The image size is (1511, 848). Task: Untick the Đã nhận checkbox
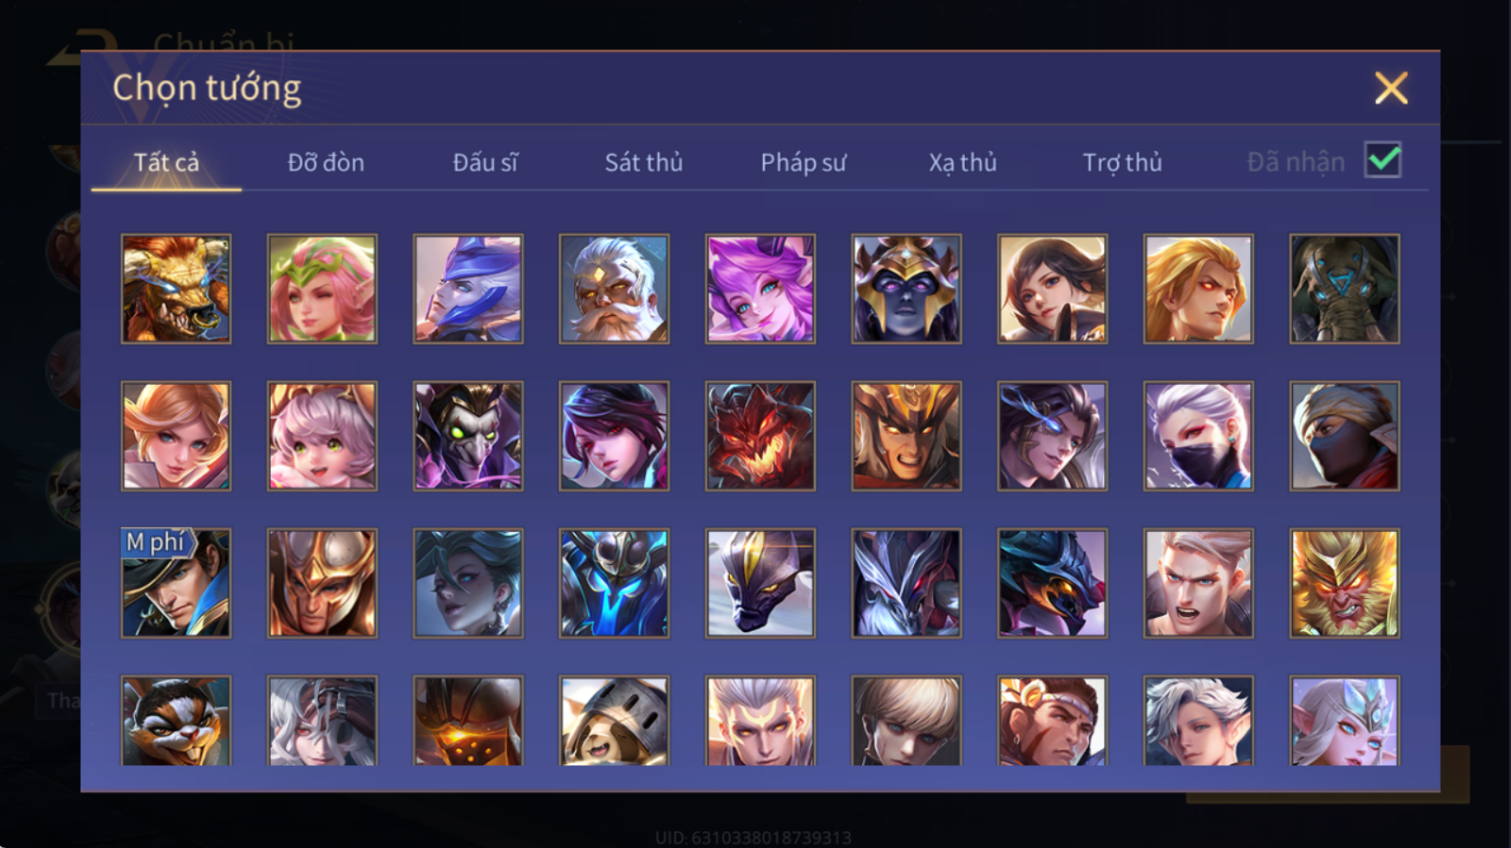pos(1383,160)
